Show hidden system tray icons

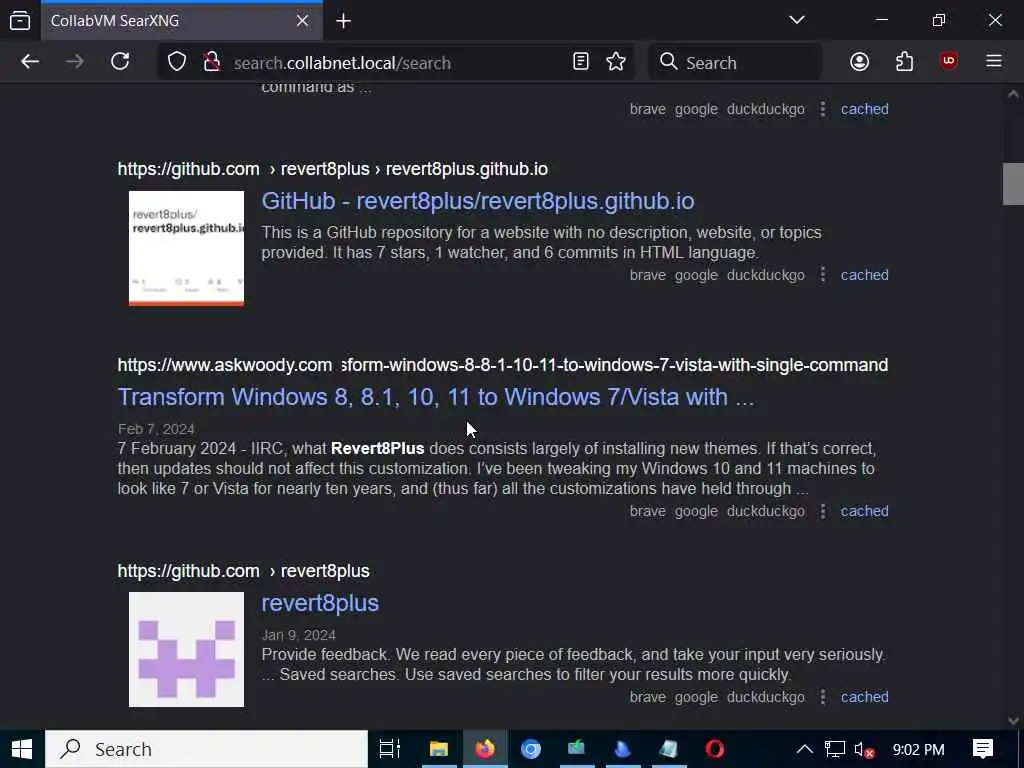[805, 749]
